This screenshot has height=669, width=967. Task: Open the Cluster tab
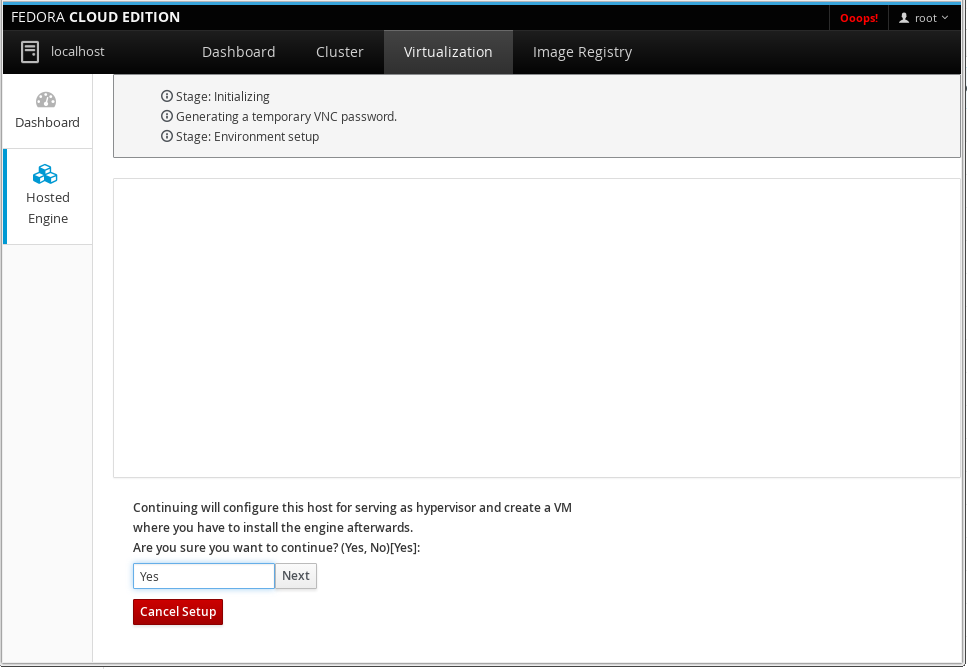click(x=339, y=52)
